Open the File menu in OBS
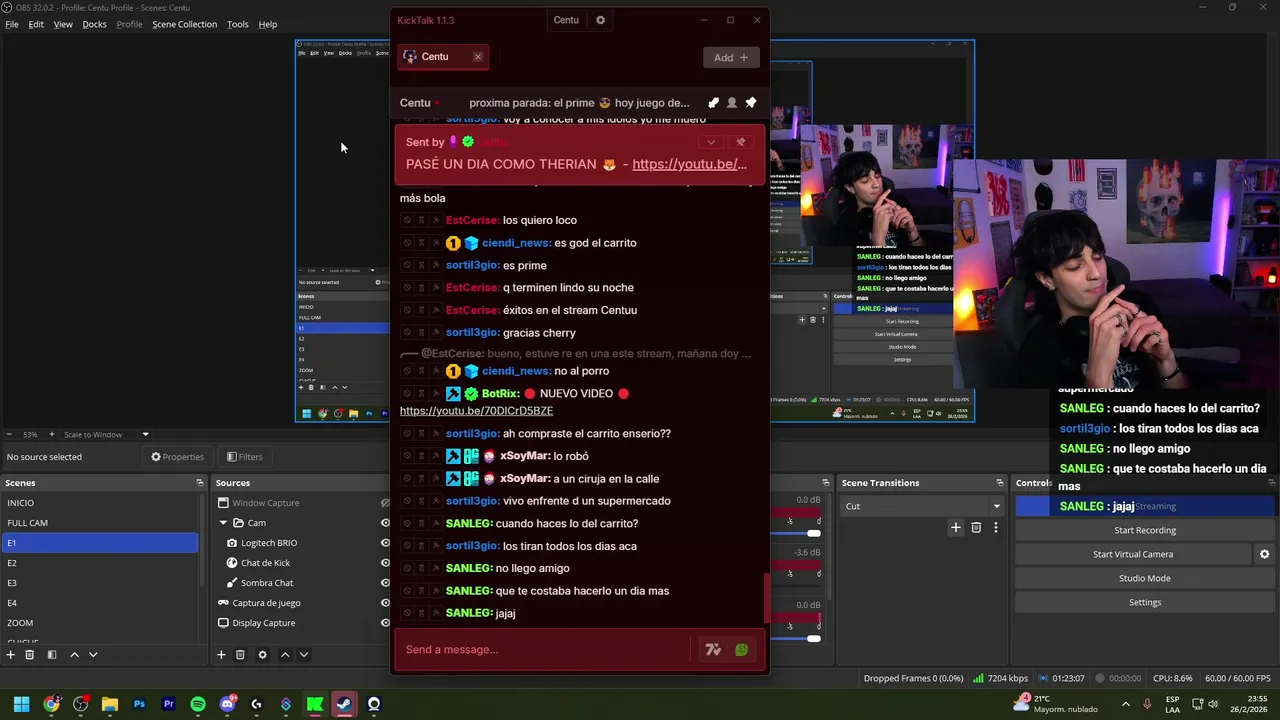Viewport: 1280px width, 720px height. point(12,24)
